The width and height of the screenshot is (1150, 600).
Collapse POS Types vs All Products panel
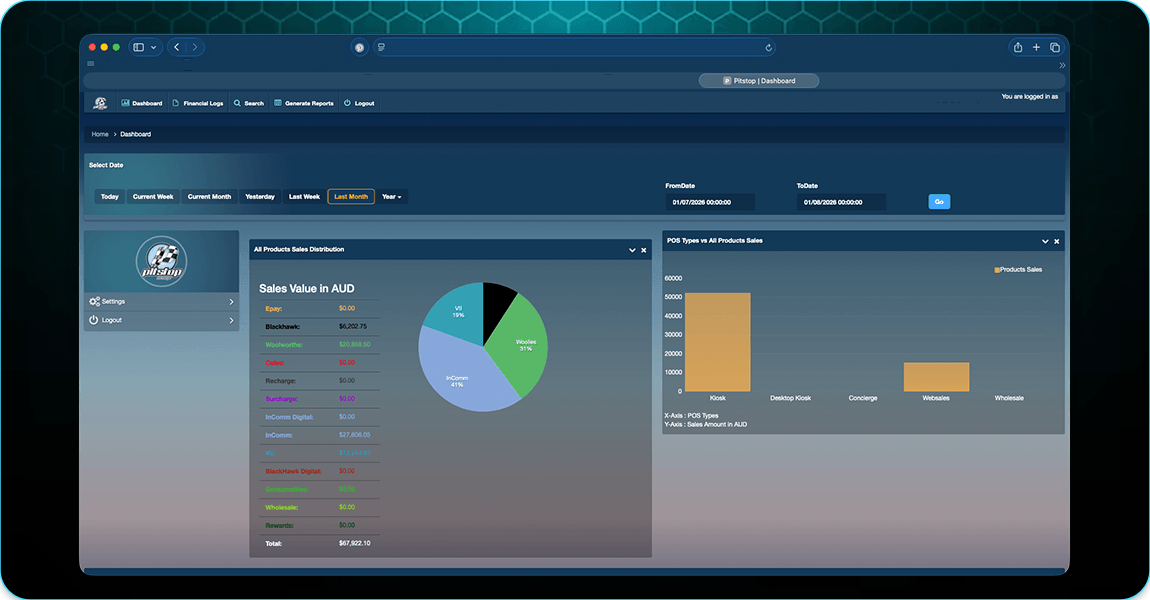point(1045,241)
